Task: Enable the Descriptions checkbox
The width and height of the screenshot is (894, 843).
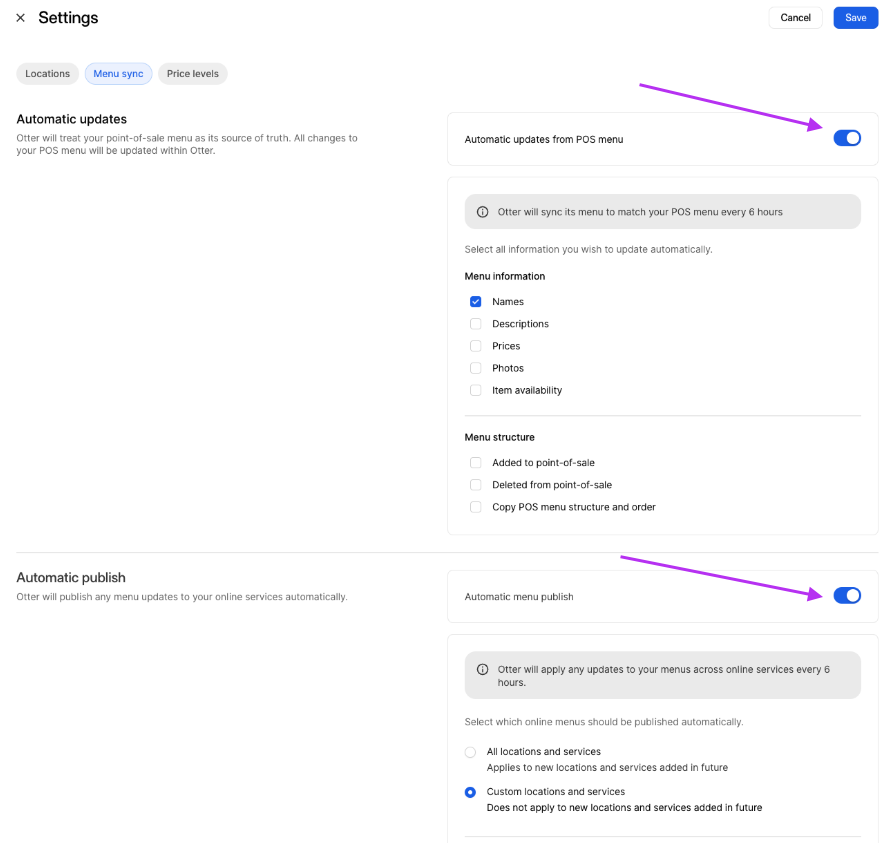Action: click(476, 324)
